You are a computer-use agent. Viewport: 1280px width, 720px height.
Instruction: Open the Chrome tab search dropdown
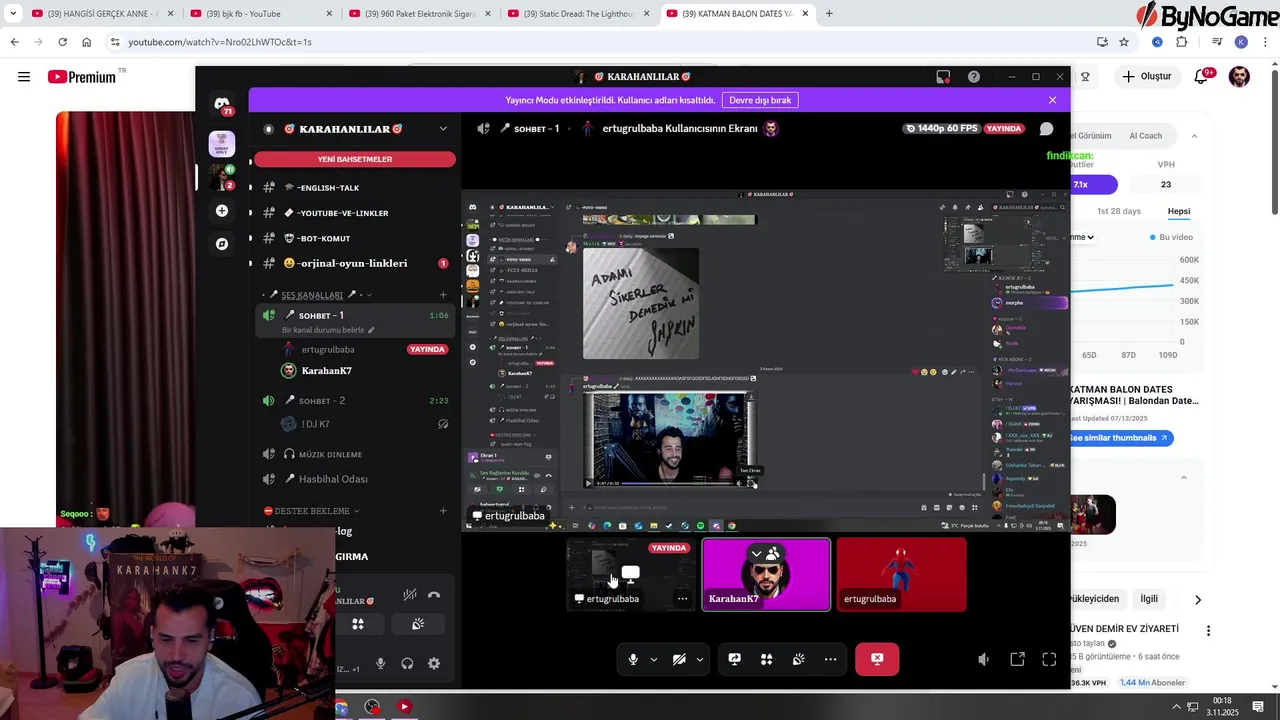click(x=13, y=13)
